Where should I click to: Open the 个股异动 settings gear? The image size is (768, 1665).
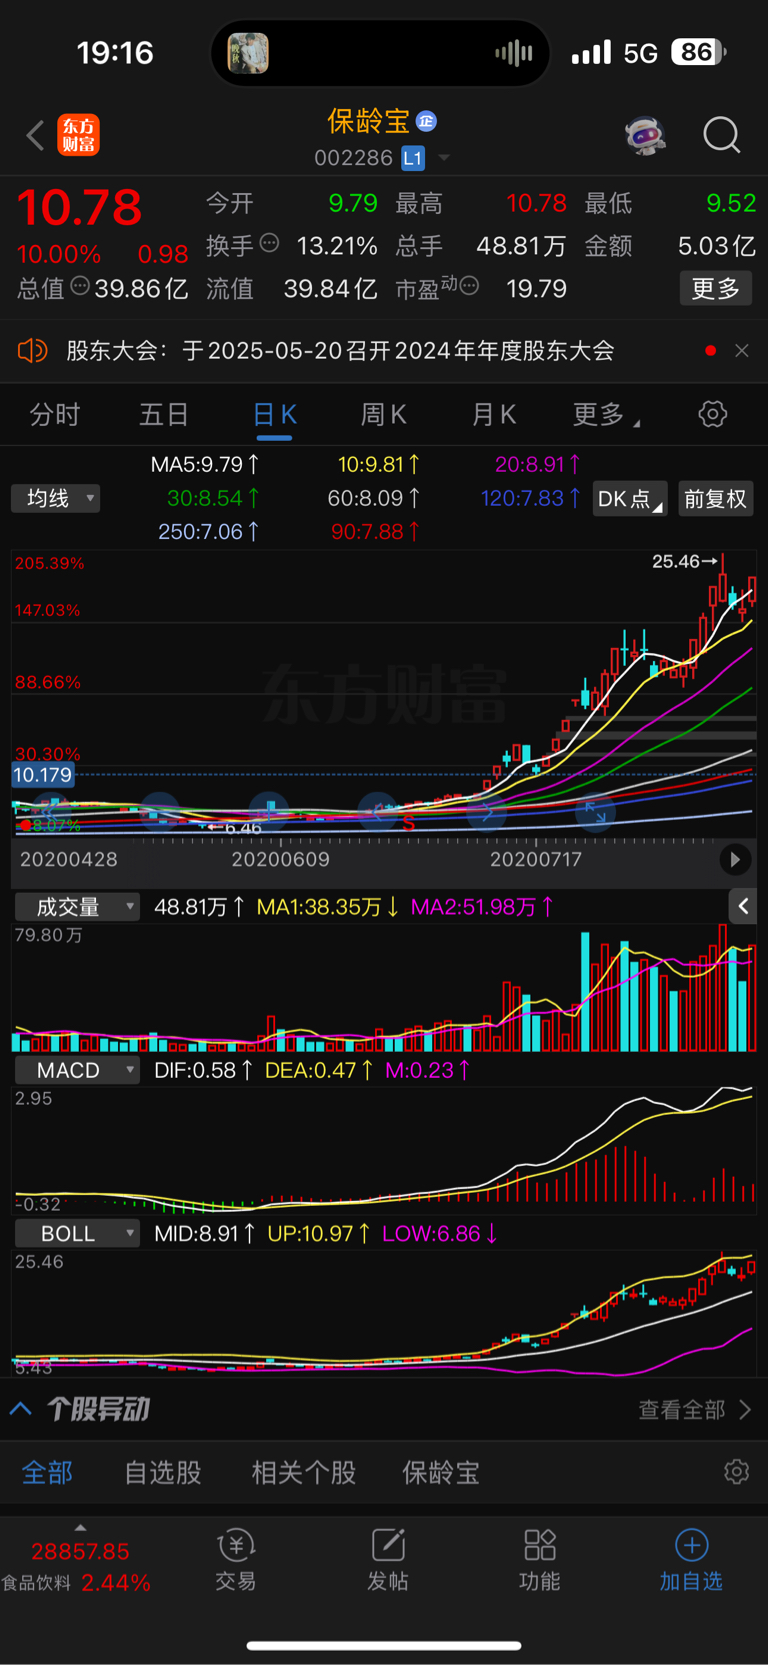pos(737,1472)
